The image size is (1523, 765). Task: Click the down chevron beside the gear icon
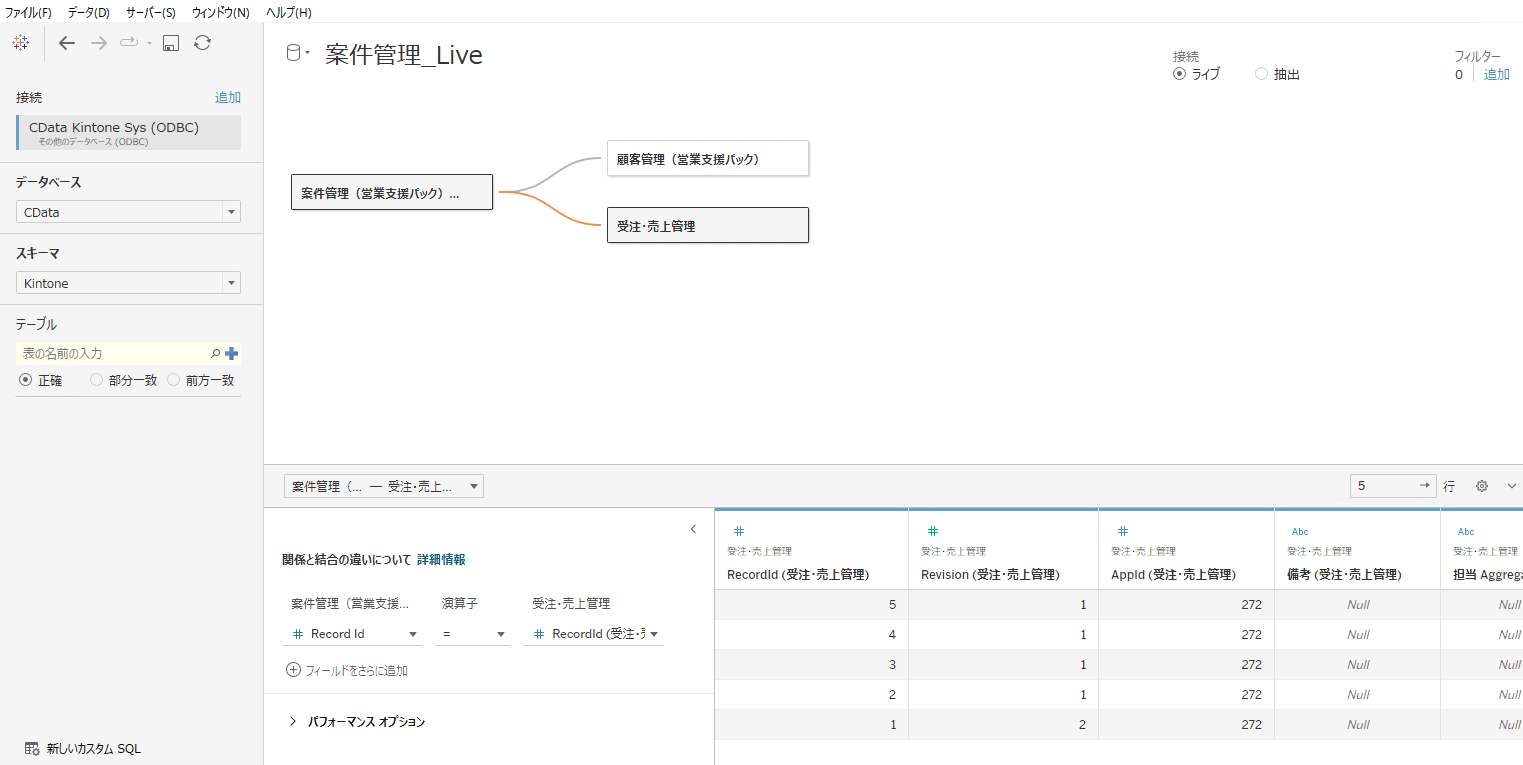(1512, 486)
